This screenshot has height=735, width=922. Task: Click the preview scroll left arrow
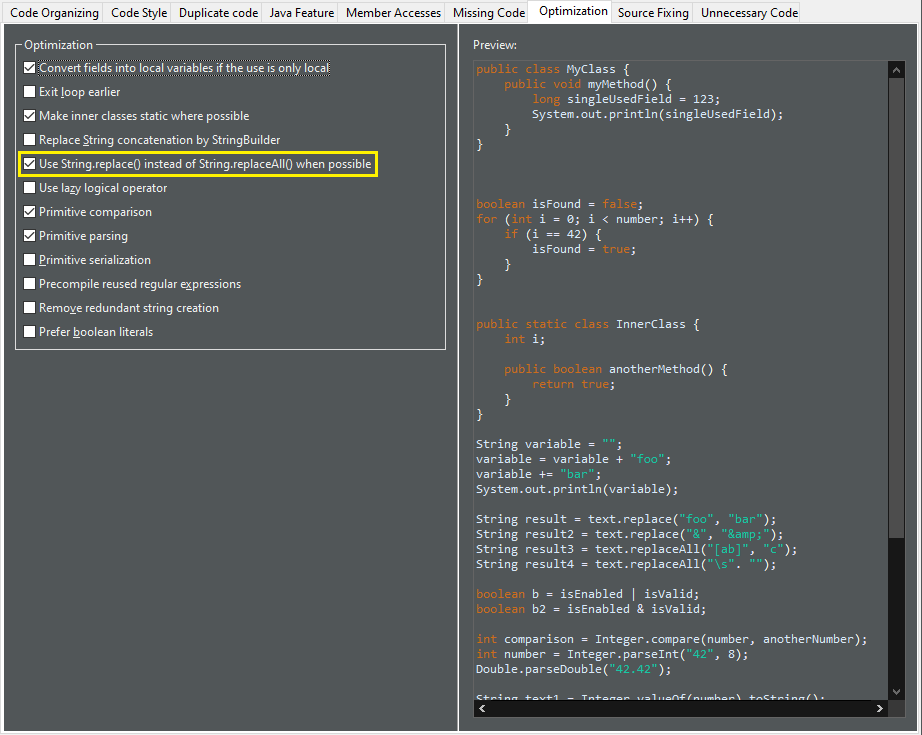[x=482, y=709]
